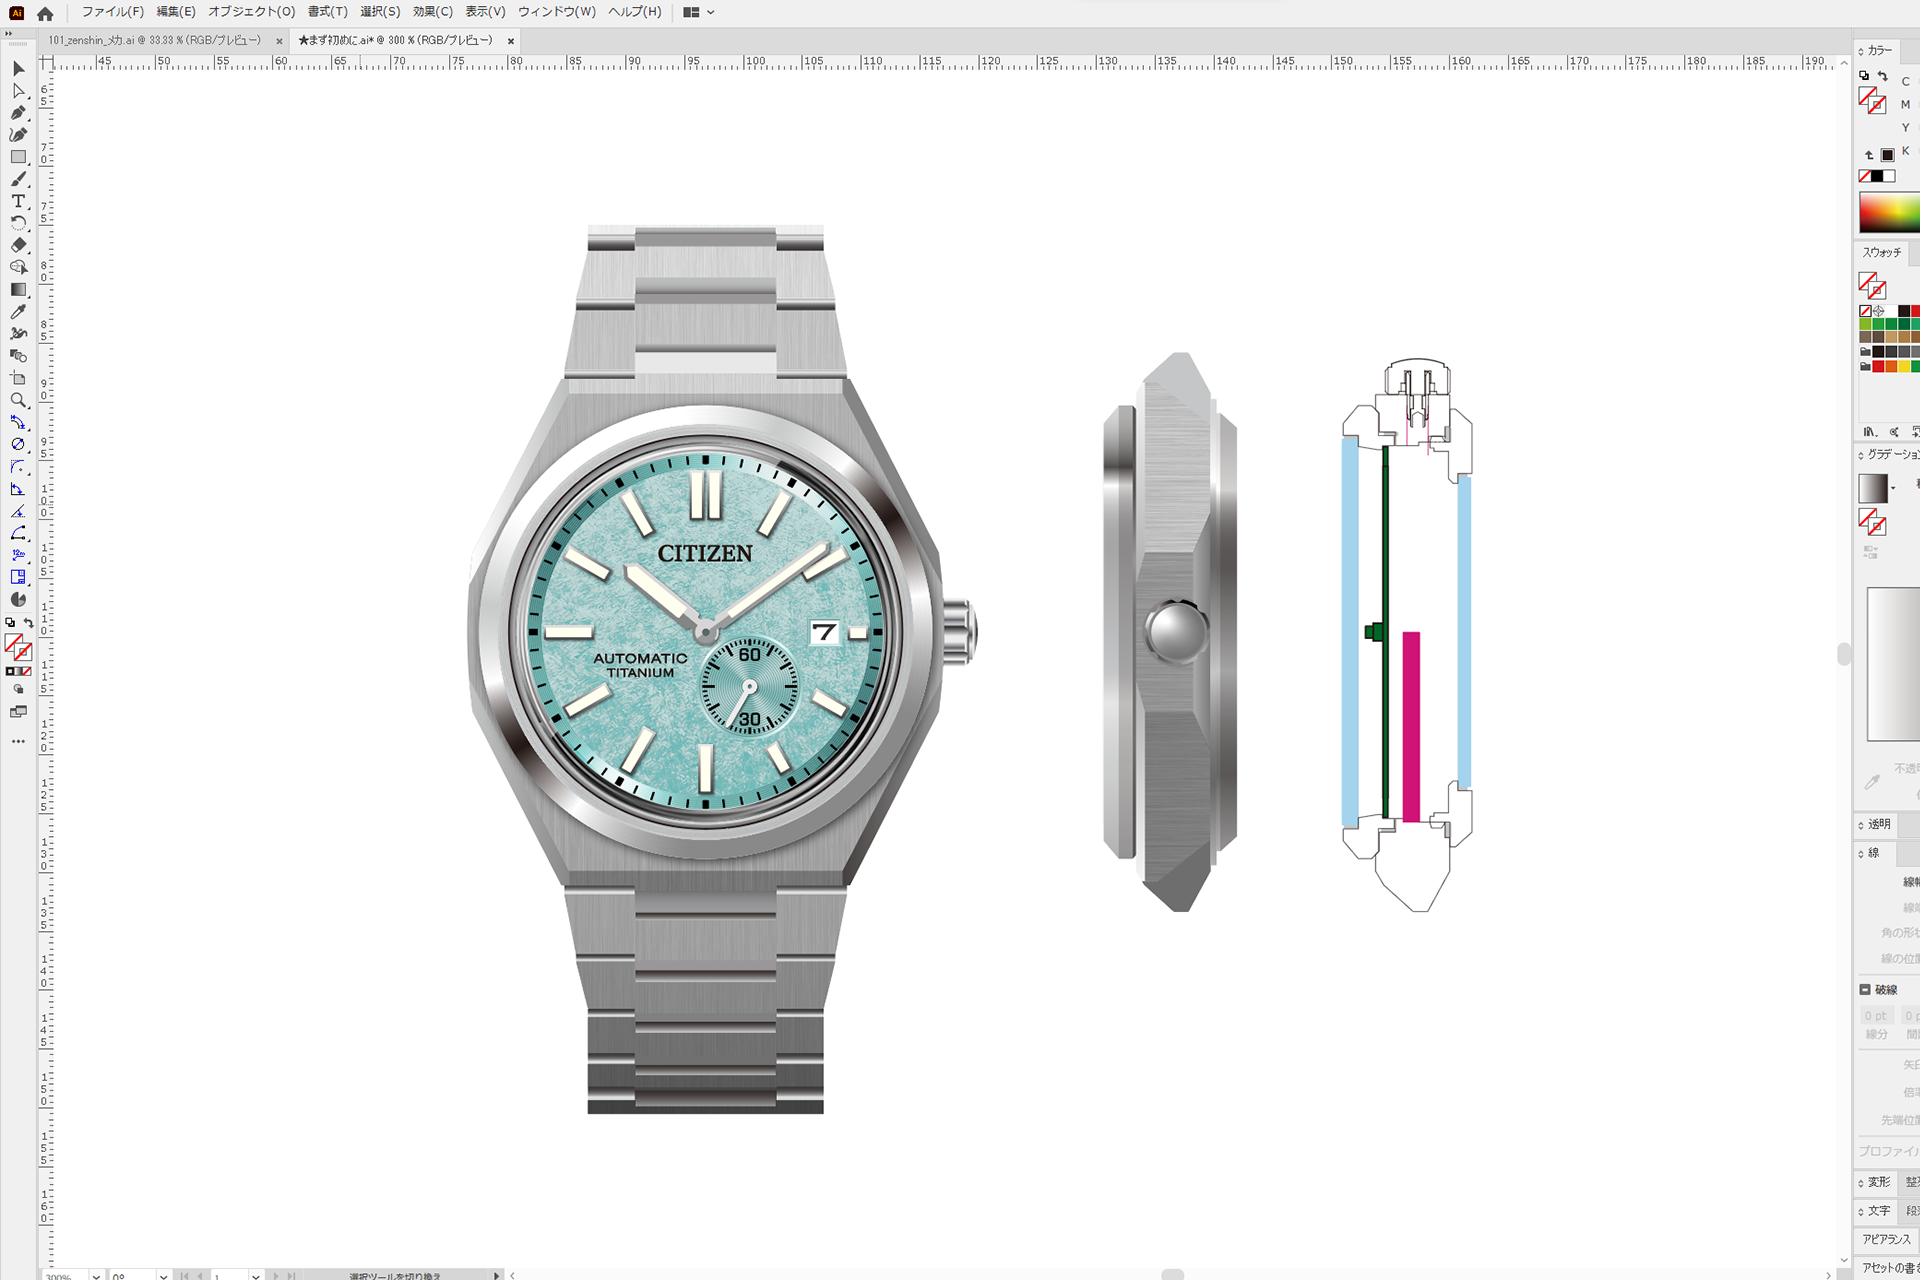Open the オブジェクト(O) menu
The width and height of the screenshot is (1920, 1280).
tap(251, 12)
